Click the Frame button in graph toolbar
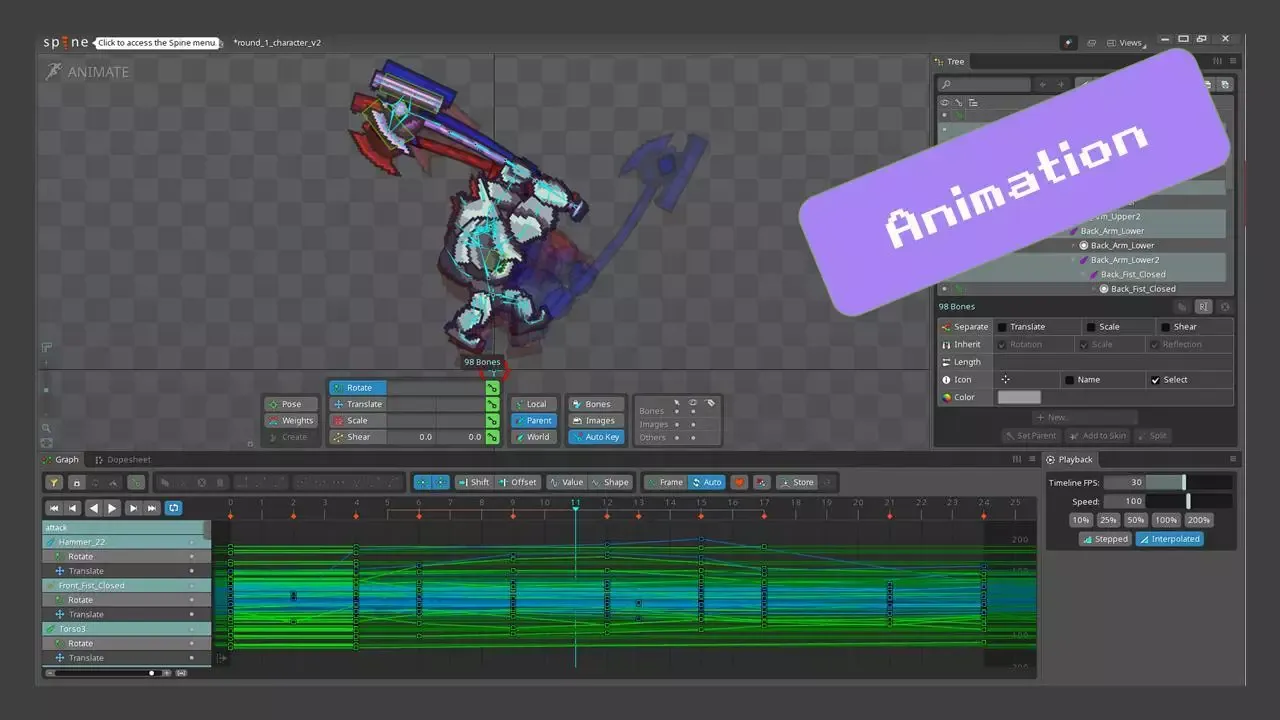The width and height of the screenshot is (1280, 720). (x=665, y=482)
